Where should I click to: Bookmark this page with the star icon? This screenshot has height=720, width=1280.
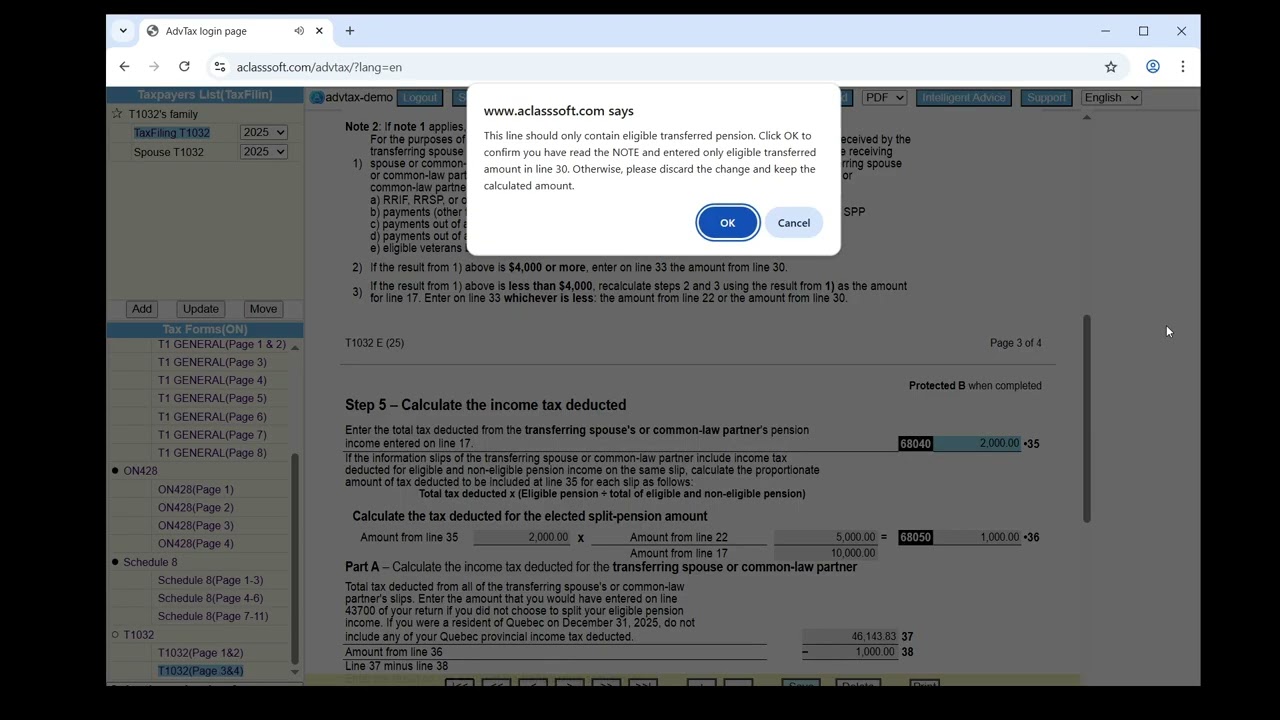click(1111, 67)
